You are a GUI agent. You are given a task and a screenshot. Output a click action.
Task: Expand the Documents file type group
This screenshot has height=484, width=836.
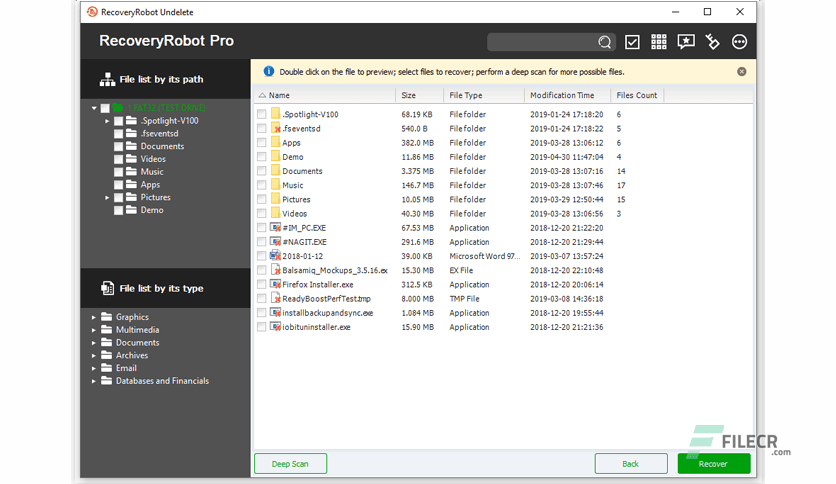coord(94,343)
